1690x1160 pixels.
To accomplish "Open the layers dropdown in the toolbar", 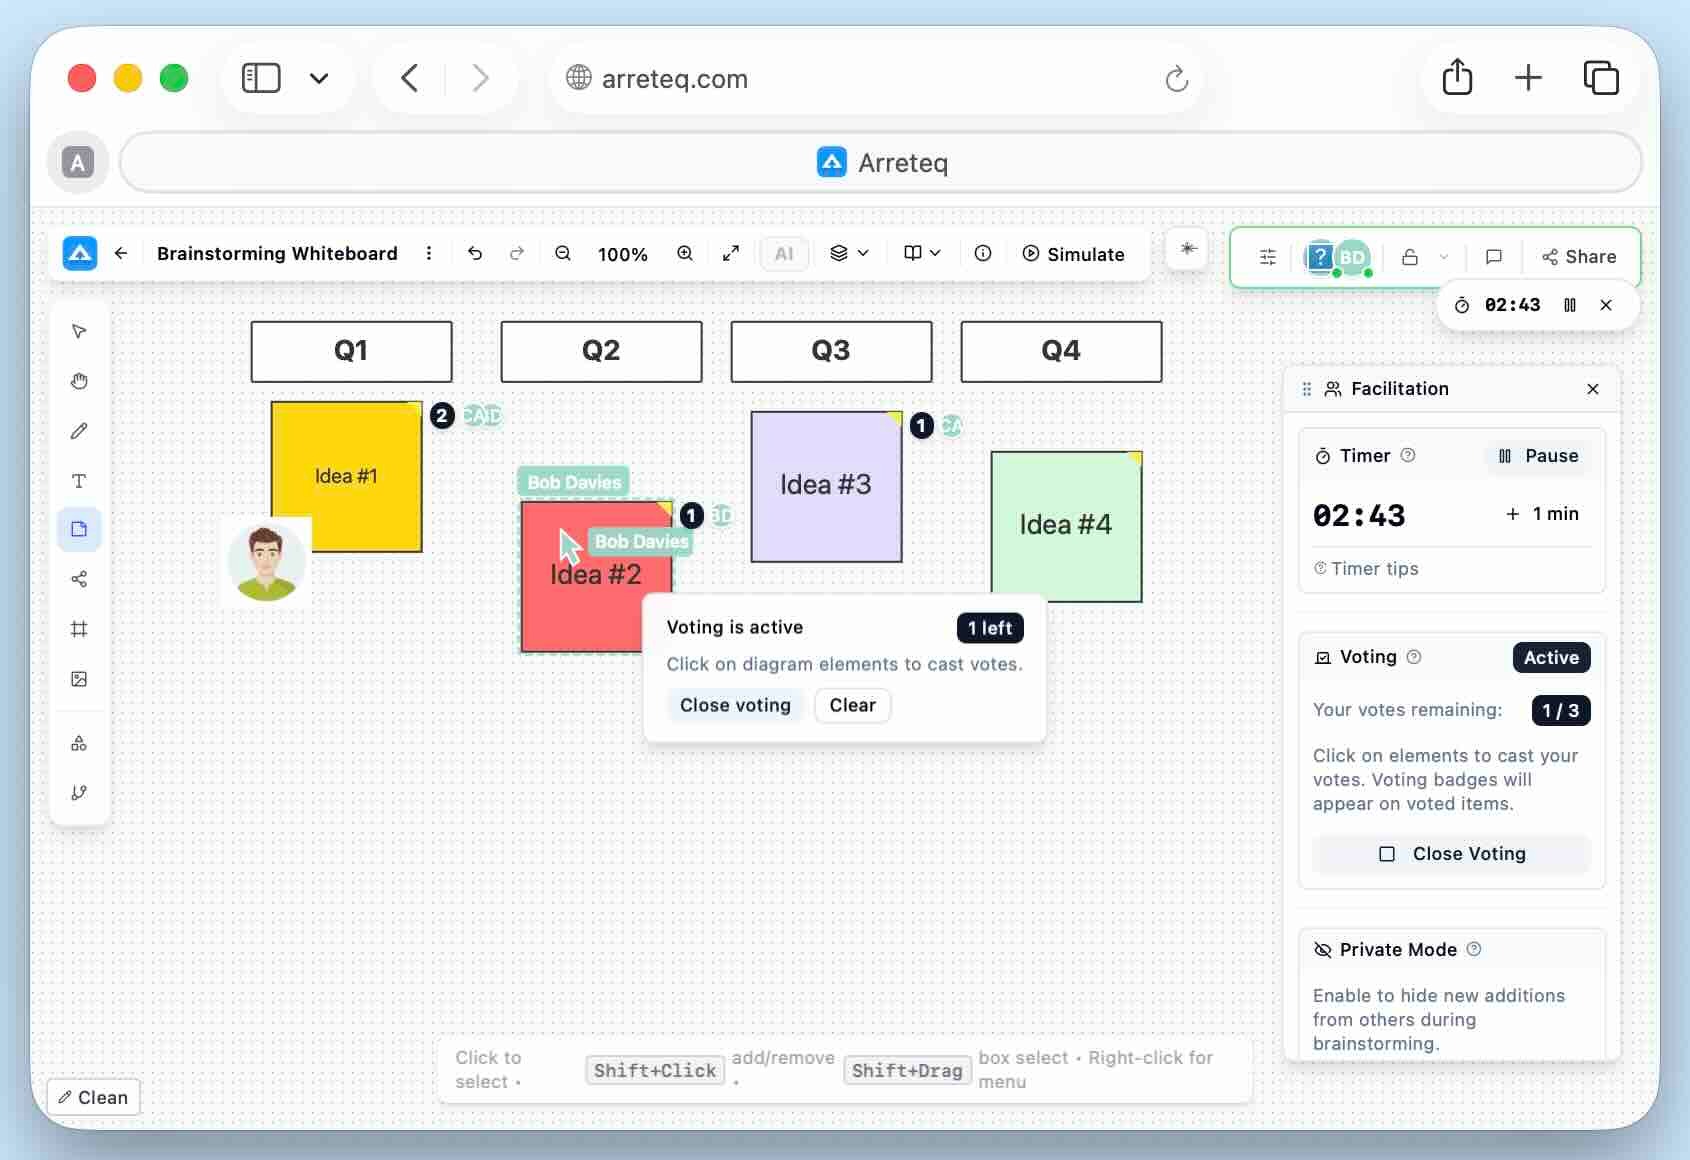I will pyautogui.click(x=849, y=254).
